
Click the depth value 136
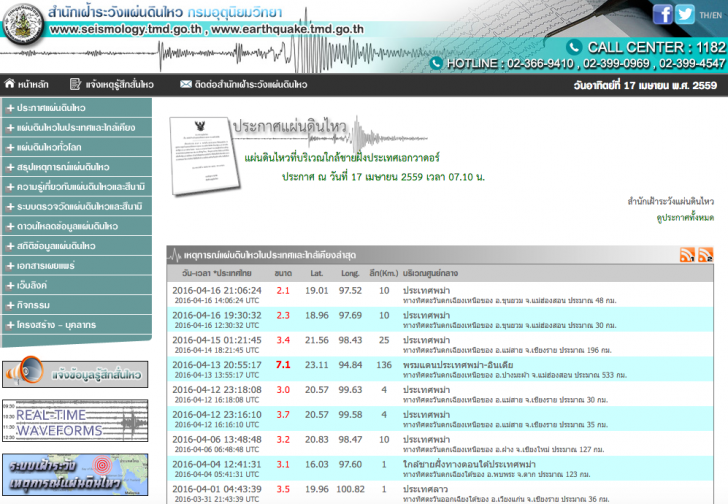tap(384, 365)
